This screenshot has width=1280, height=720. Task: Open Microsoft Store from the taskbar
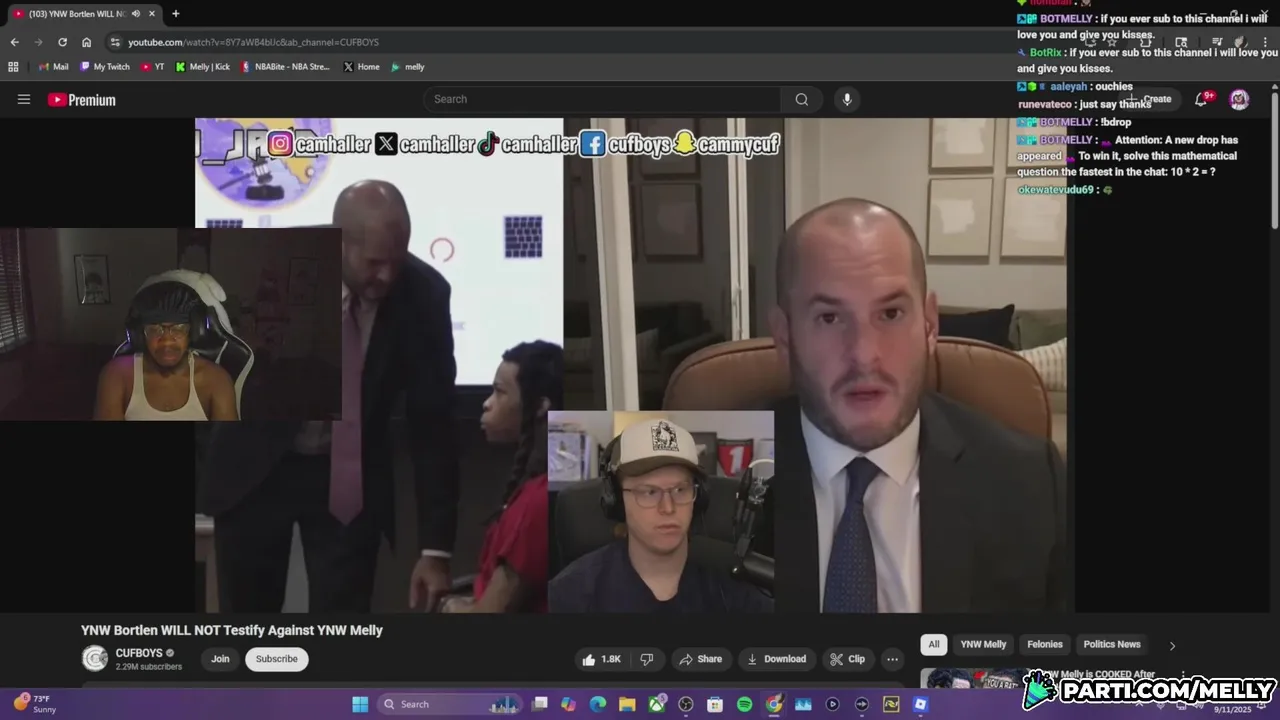tap(715, 704)
